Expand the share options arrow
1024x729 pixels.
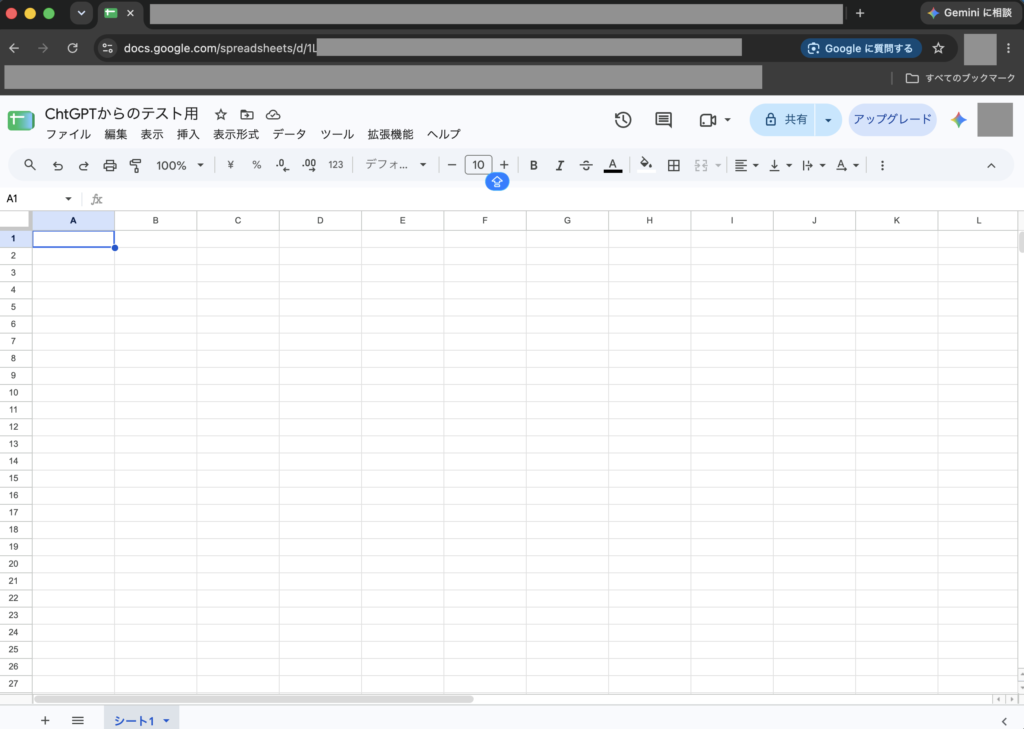828,120
